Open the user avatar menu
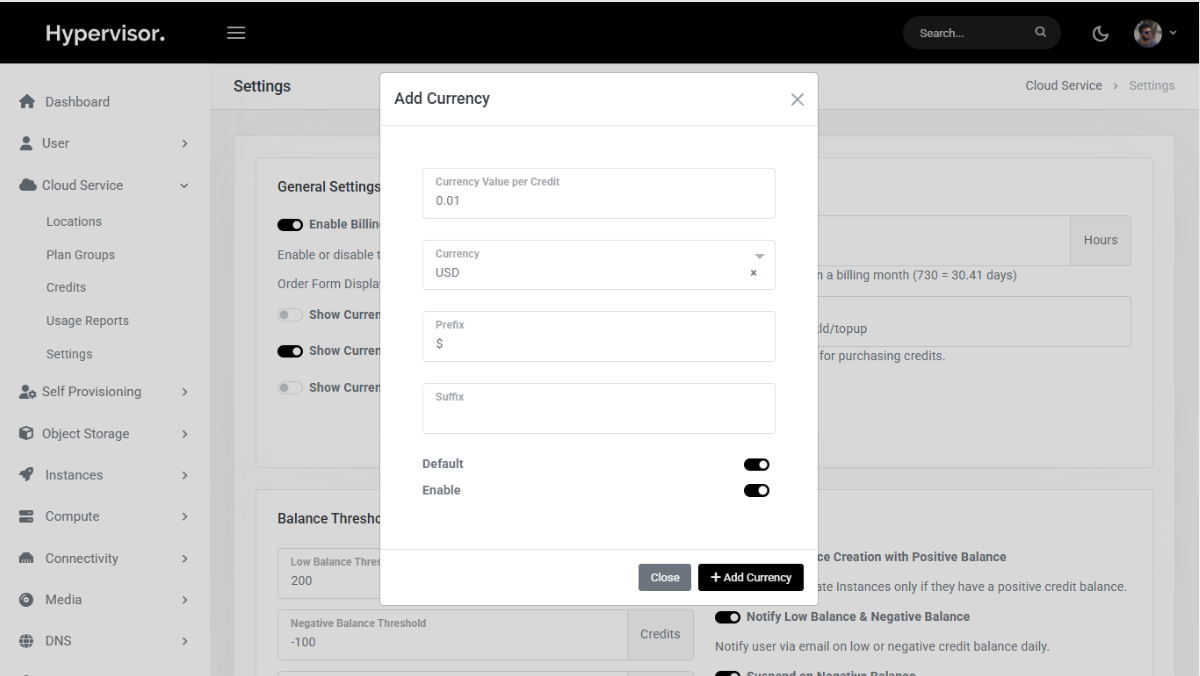1200x676 pixels. [x=1154, y=33]
